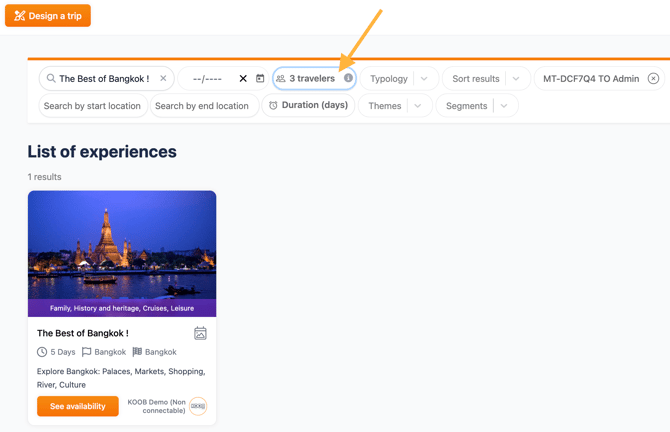Open the Segments dropdown chevron
670x432 pixels.
coord(504,106)
